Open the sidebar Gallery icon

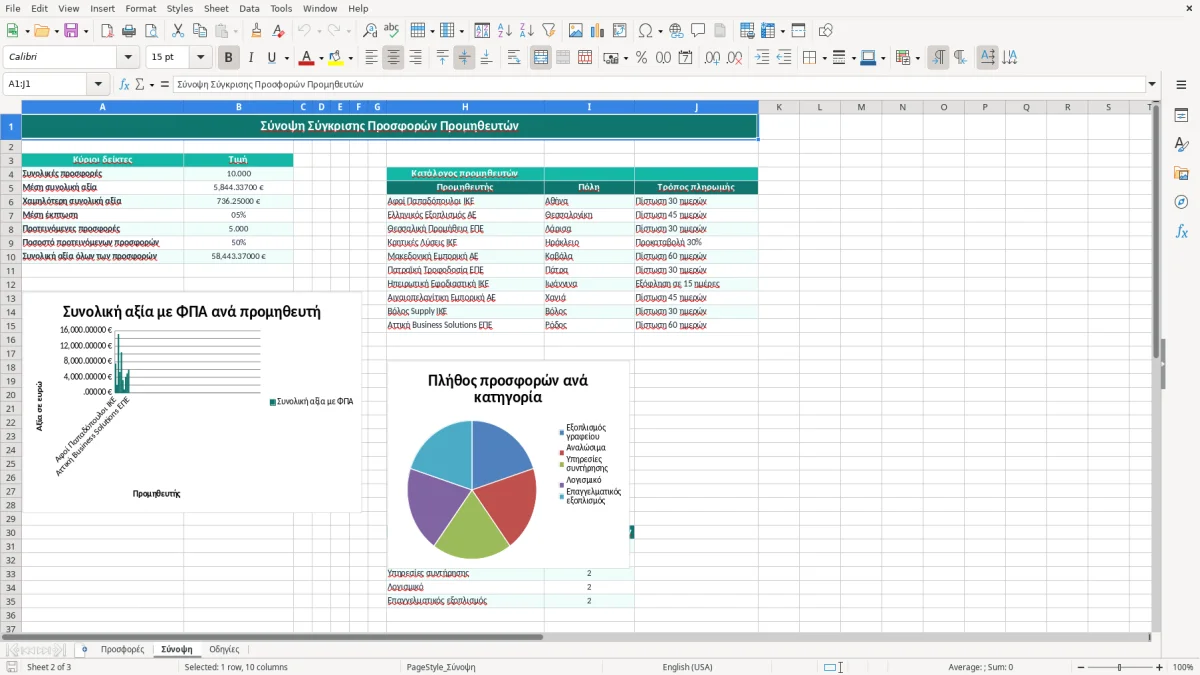[1181, 173]
